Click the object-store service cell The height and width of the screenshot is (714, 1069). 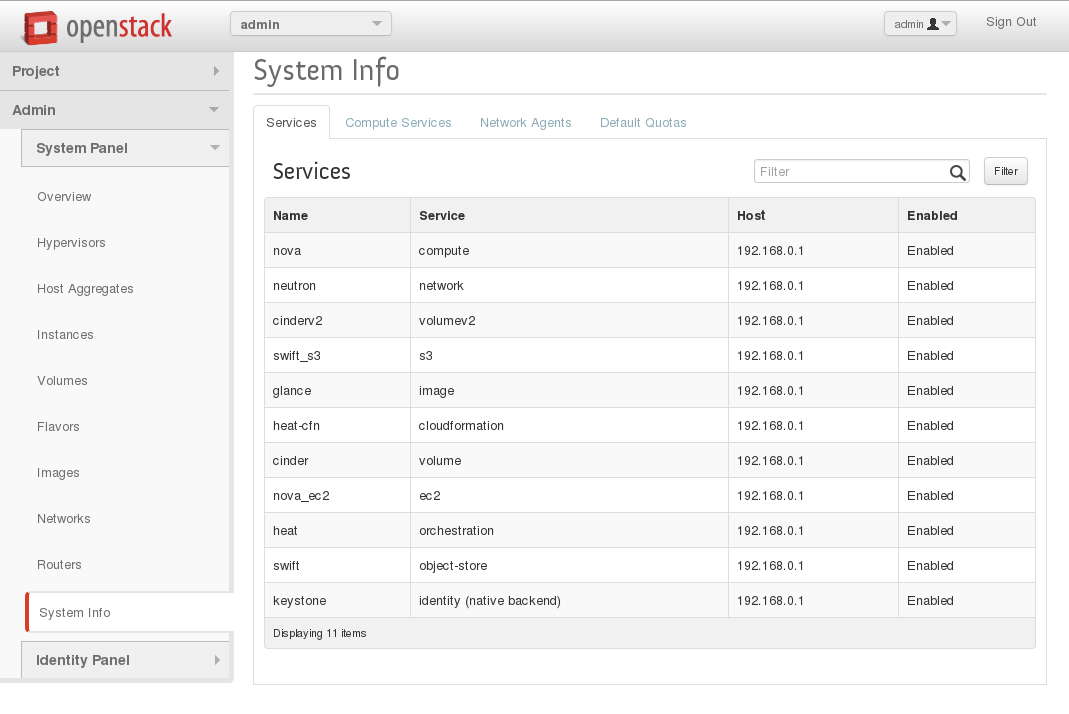[x=569, y=565]
